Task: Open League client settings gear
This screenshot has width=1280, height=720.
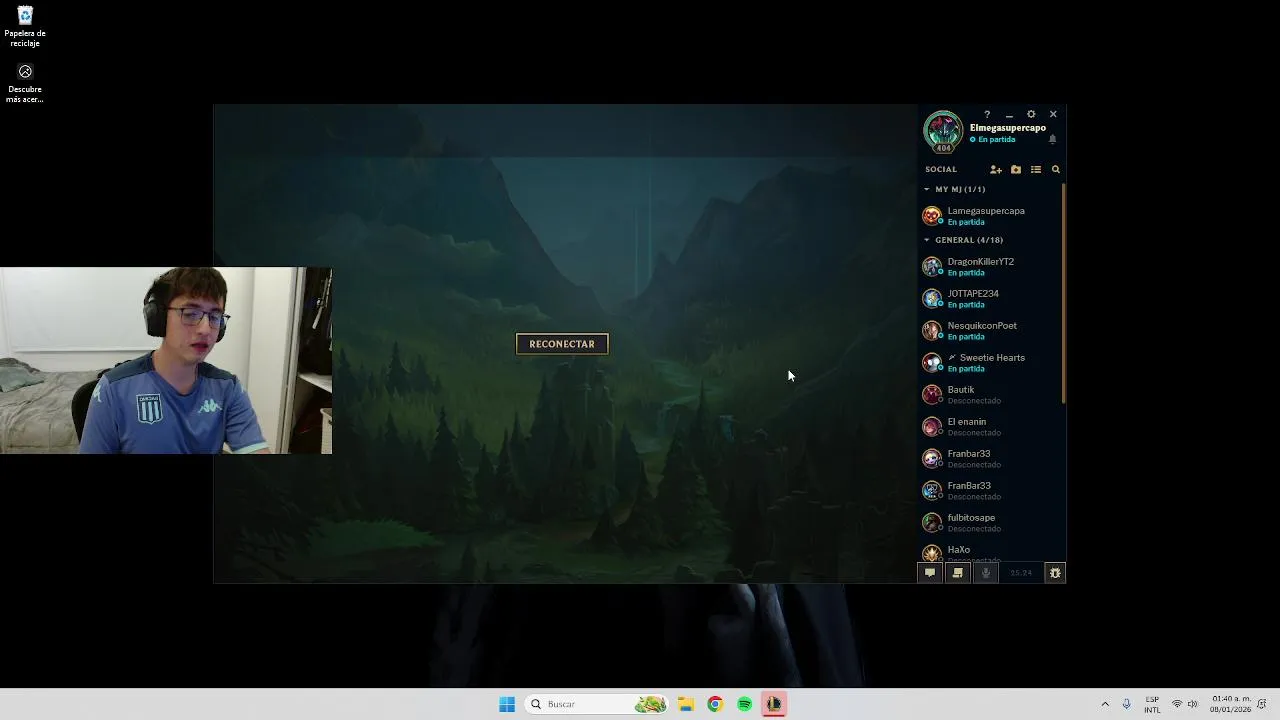Action: tap(1031, 114)
